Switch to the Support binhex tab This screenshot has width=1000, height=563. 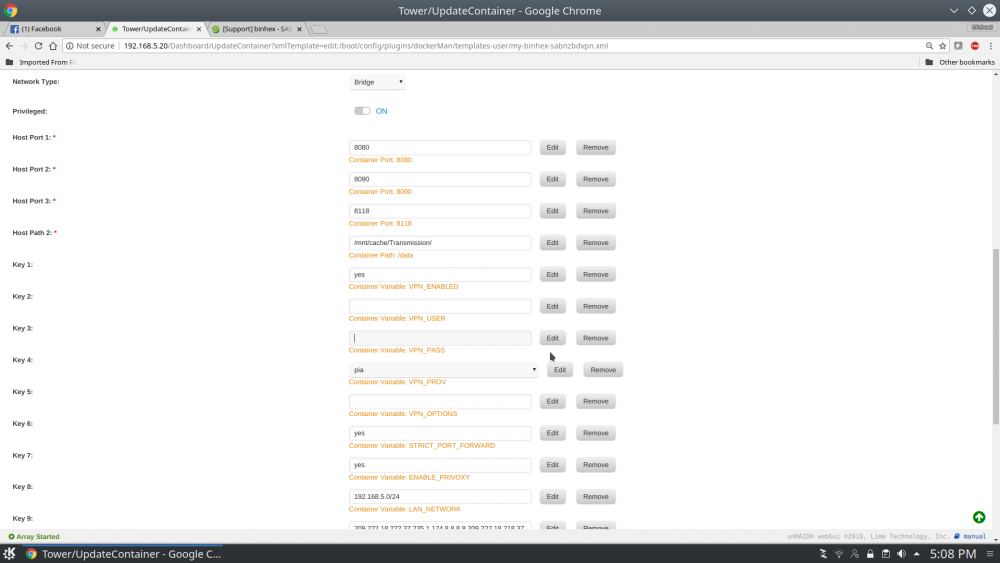coord(256,29)
